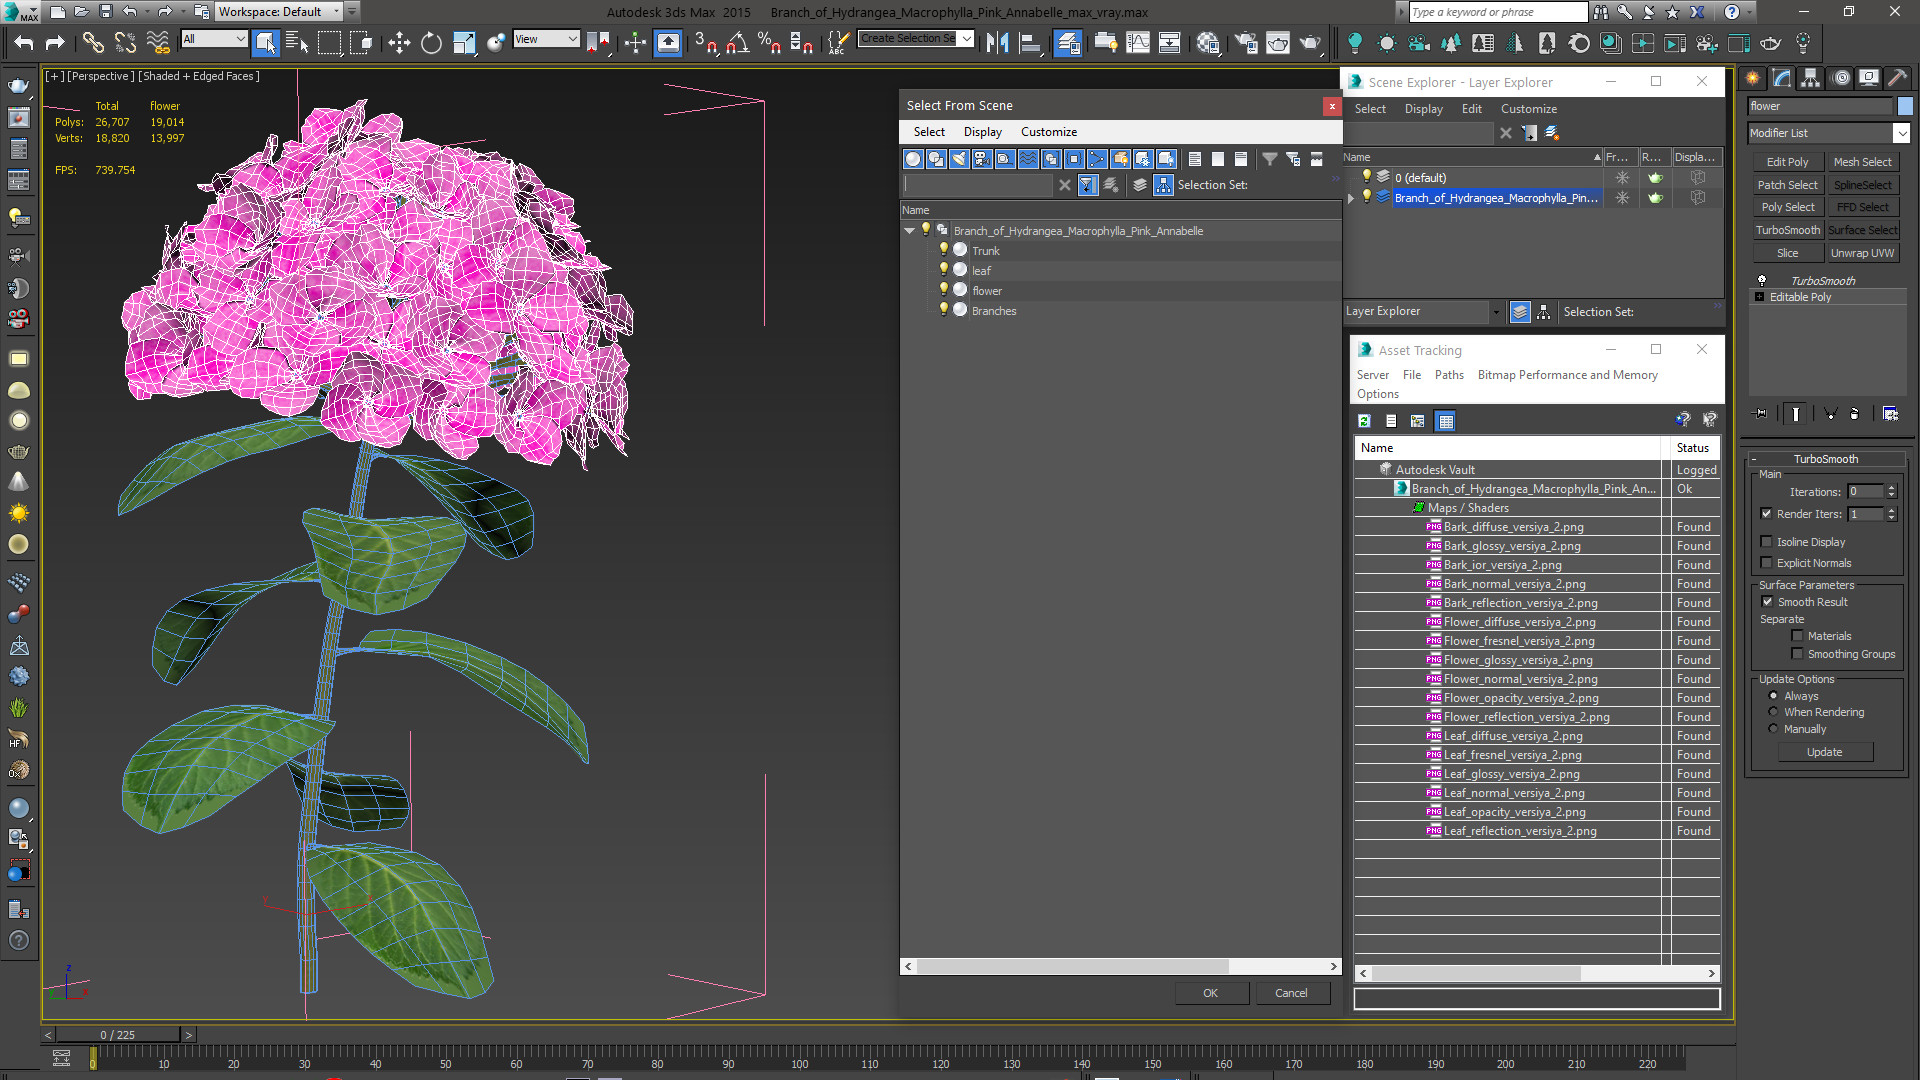
Task: Expand Editable Poly in modifier stack
Action: pyautogui.click(x=1759, y=297)
